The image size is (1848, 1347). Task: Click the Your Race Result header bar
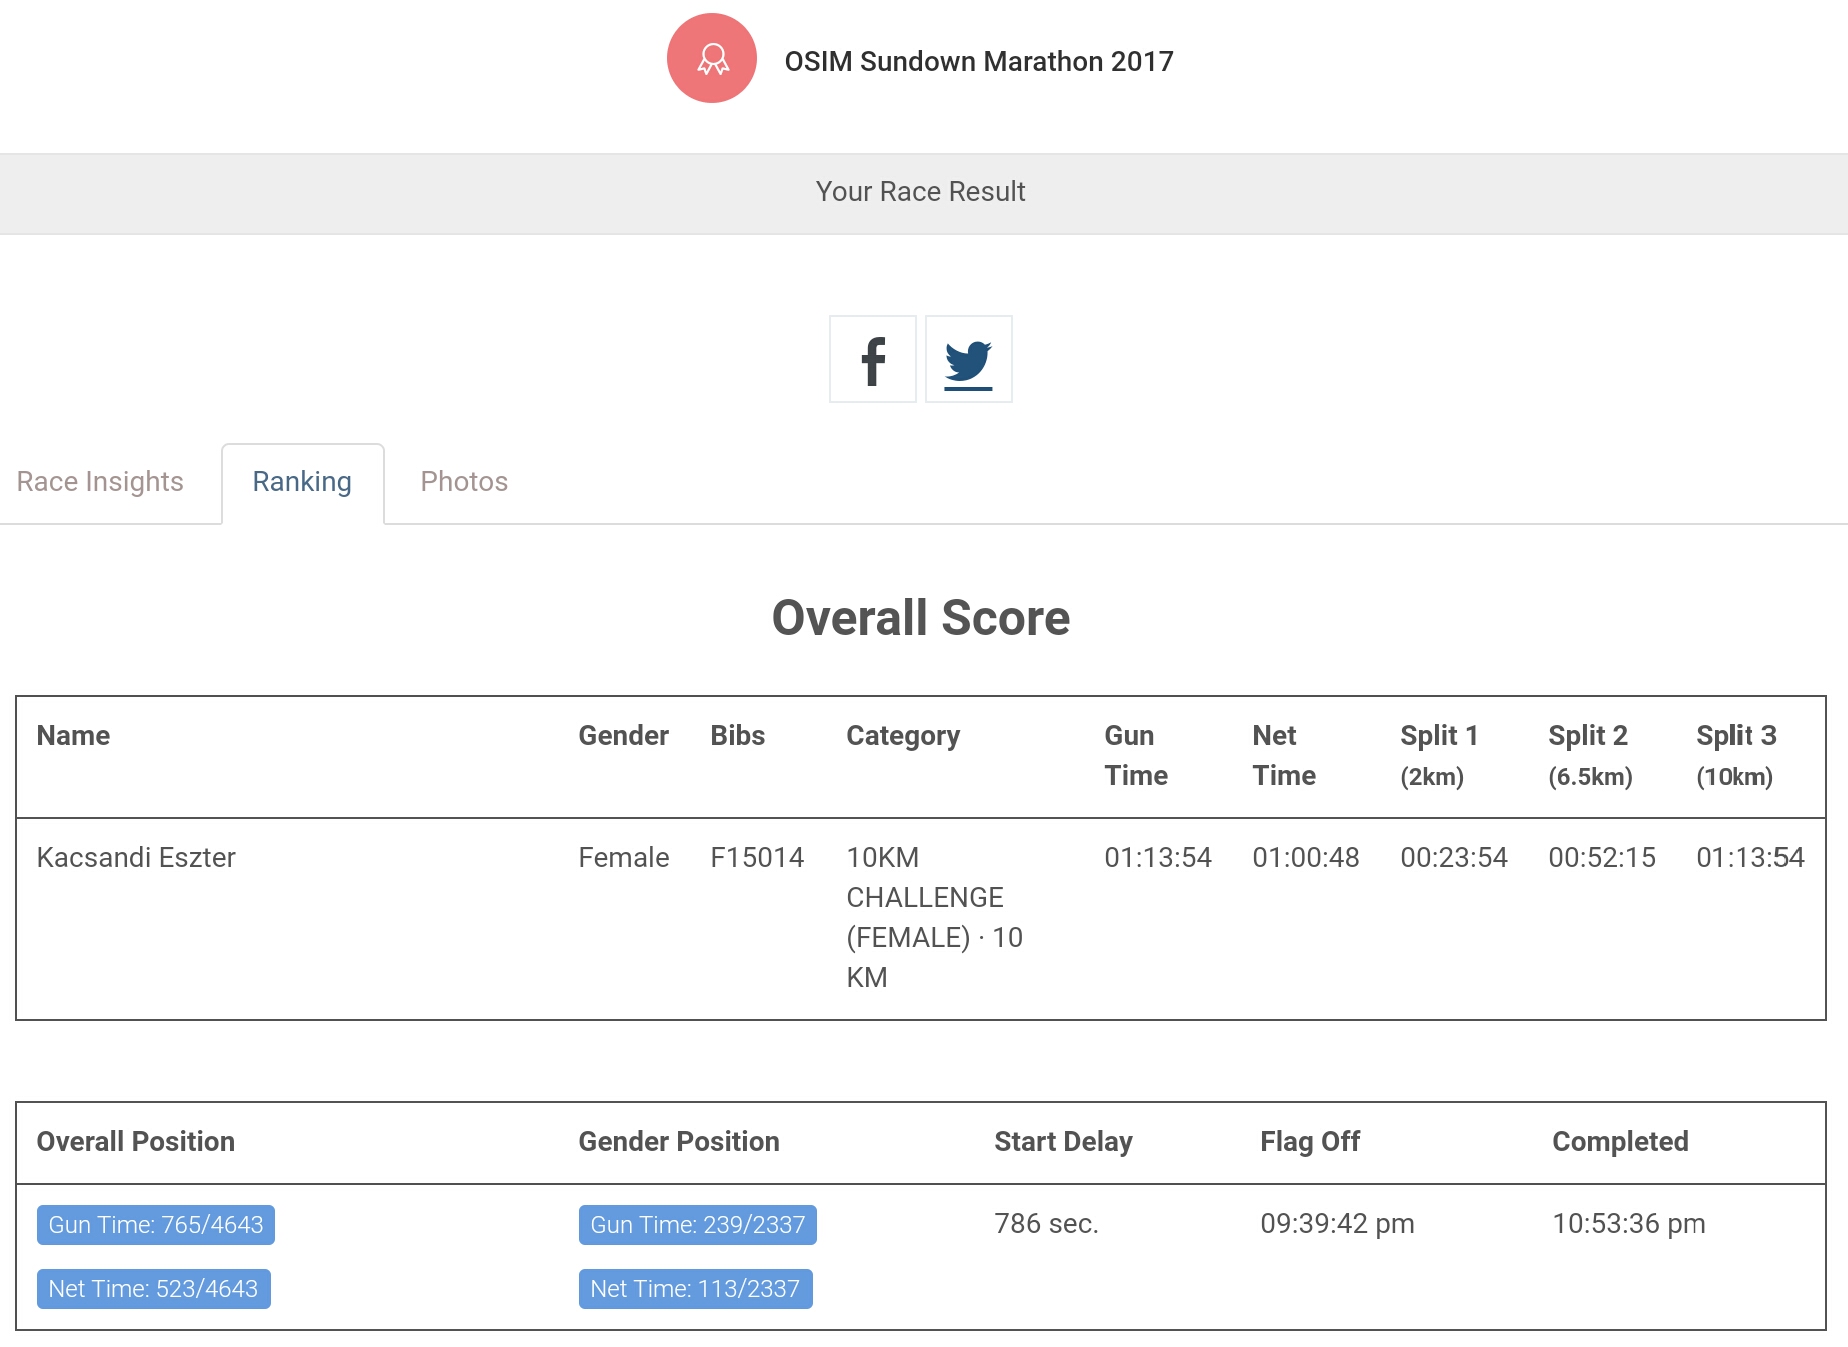pyautogui.click(x=924, y=194)
